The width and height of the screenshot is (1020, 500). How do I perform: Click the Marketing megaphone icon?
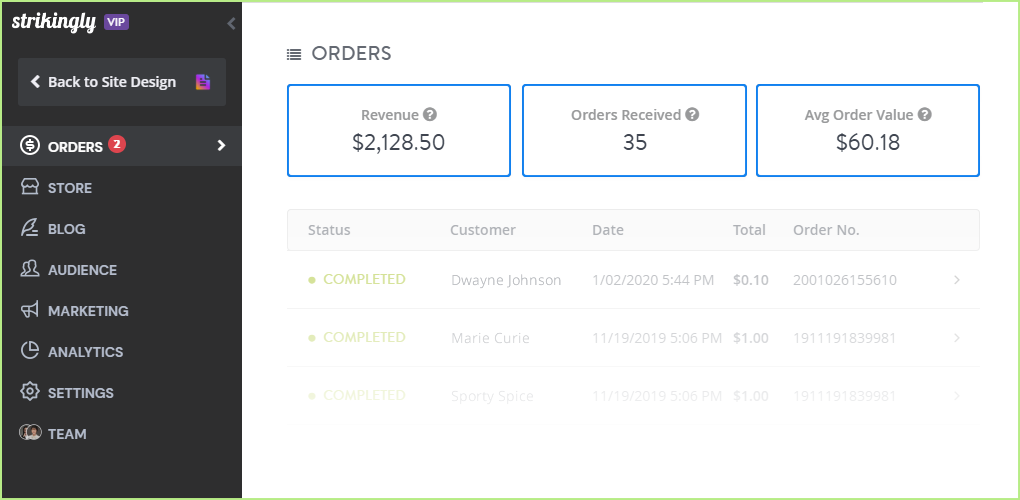pyautogui.click(x=30, y=310)
